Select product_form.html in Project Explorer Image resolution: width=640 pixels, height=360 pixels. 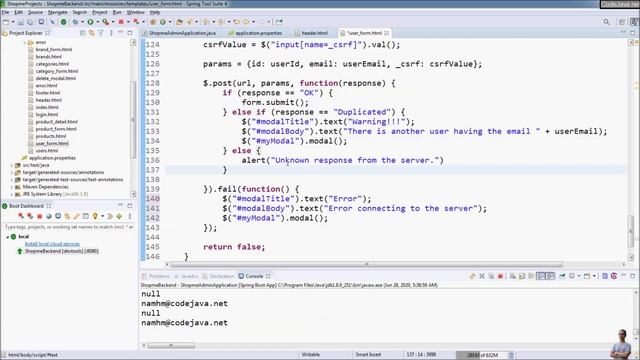pyautogui.click(x=56, y=129)
